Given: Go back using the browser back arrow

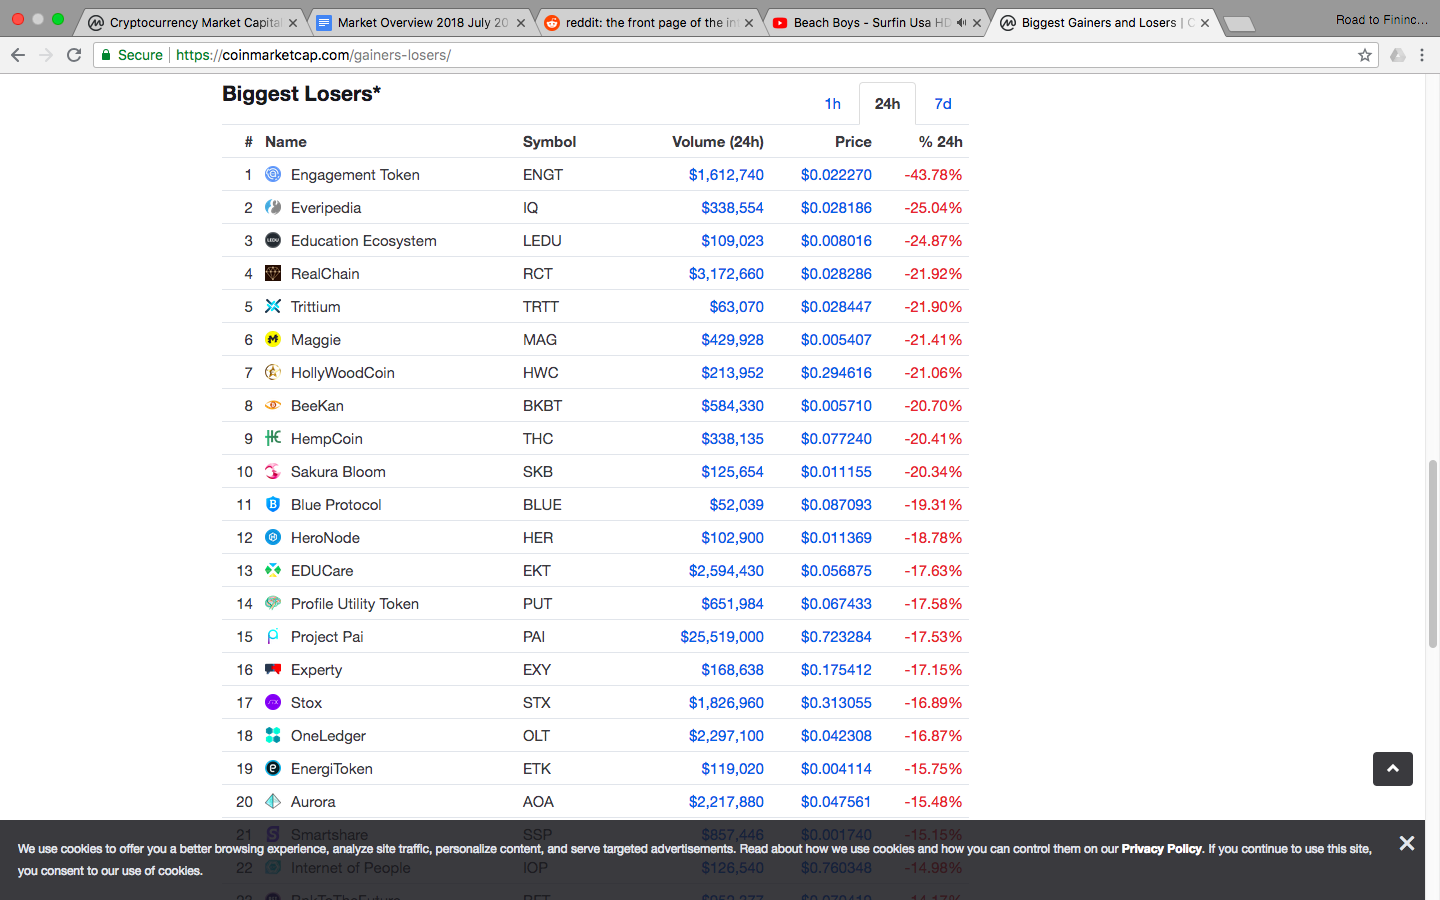Looking at the screenshot, I should (x=18, y=55).
